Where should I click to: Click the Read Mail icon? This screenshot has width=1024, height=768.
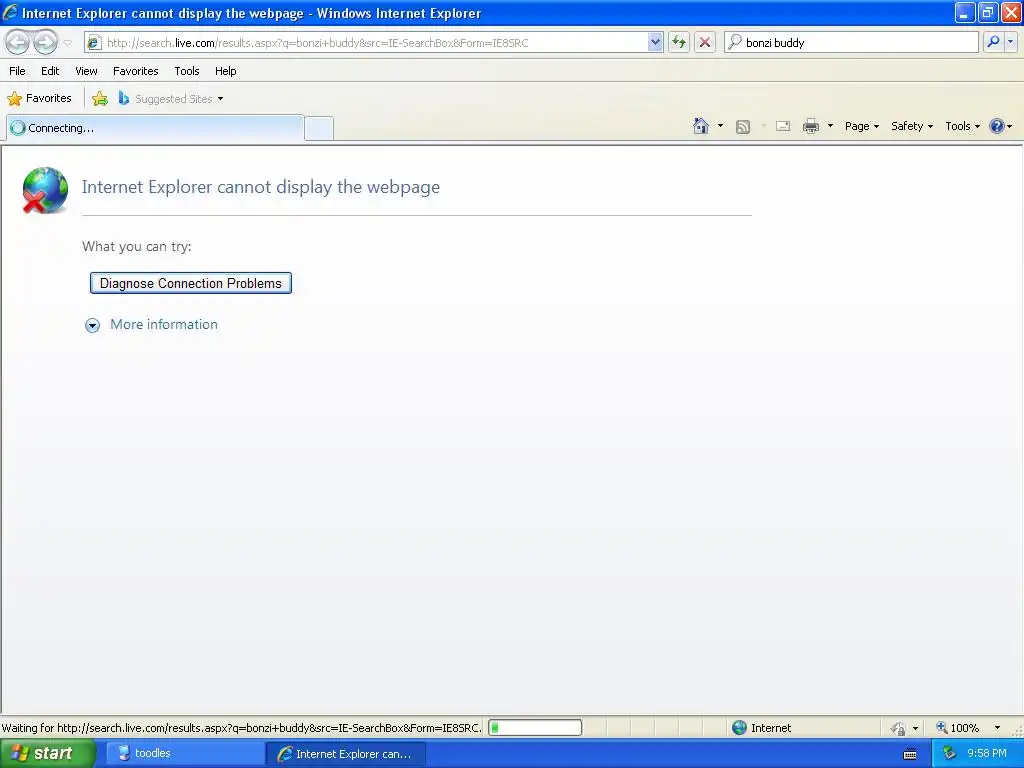pyautogui.click(x=783, y=126)
